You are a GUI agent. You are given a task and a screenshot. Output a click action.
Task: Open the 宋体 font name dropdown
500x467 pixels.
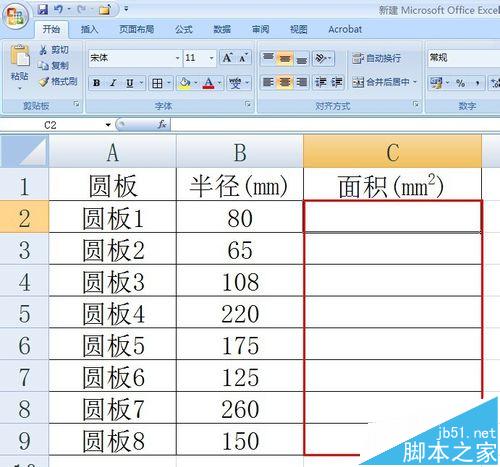tap(178, 58)
